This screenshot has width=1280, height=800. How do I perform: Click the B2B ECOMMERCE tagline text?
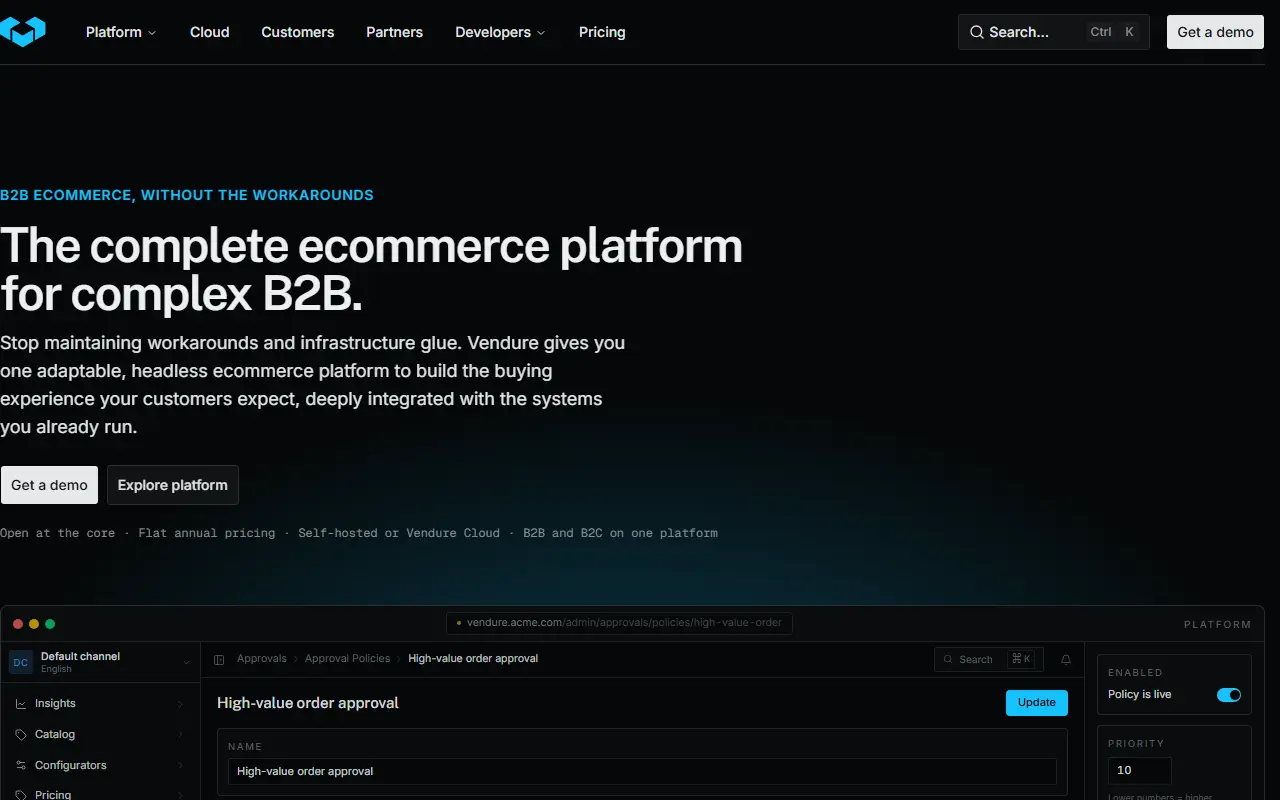pos(187,195)
